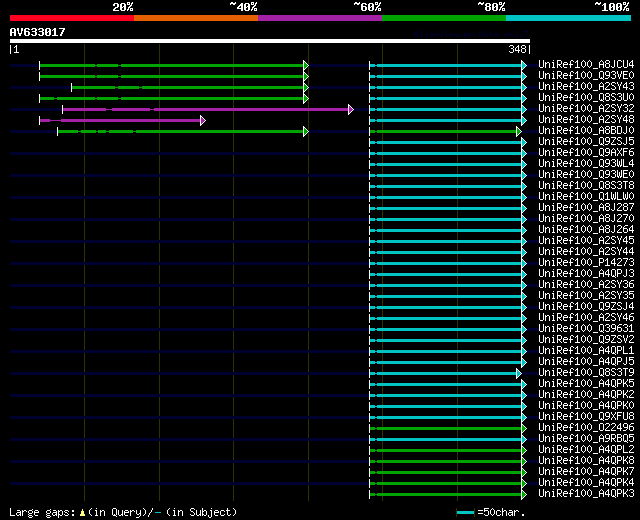Select the UniRef100_P14273 hit label

pos(585,263)
